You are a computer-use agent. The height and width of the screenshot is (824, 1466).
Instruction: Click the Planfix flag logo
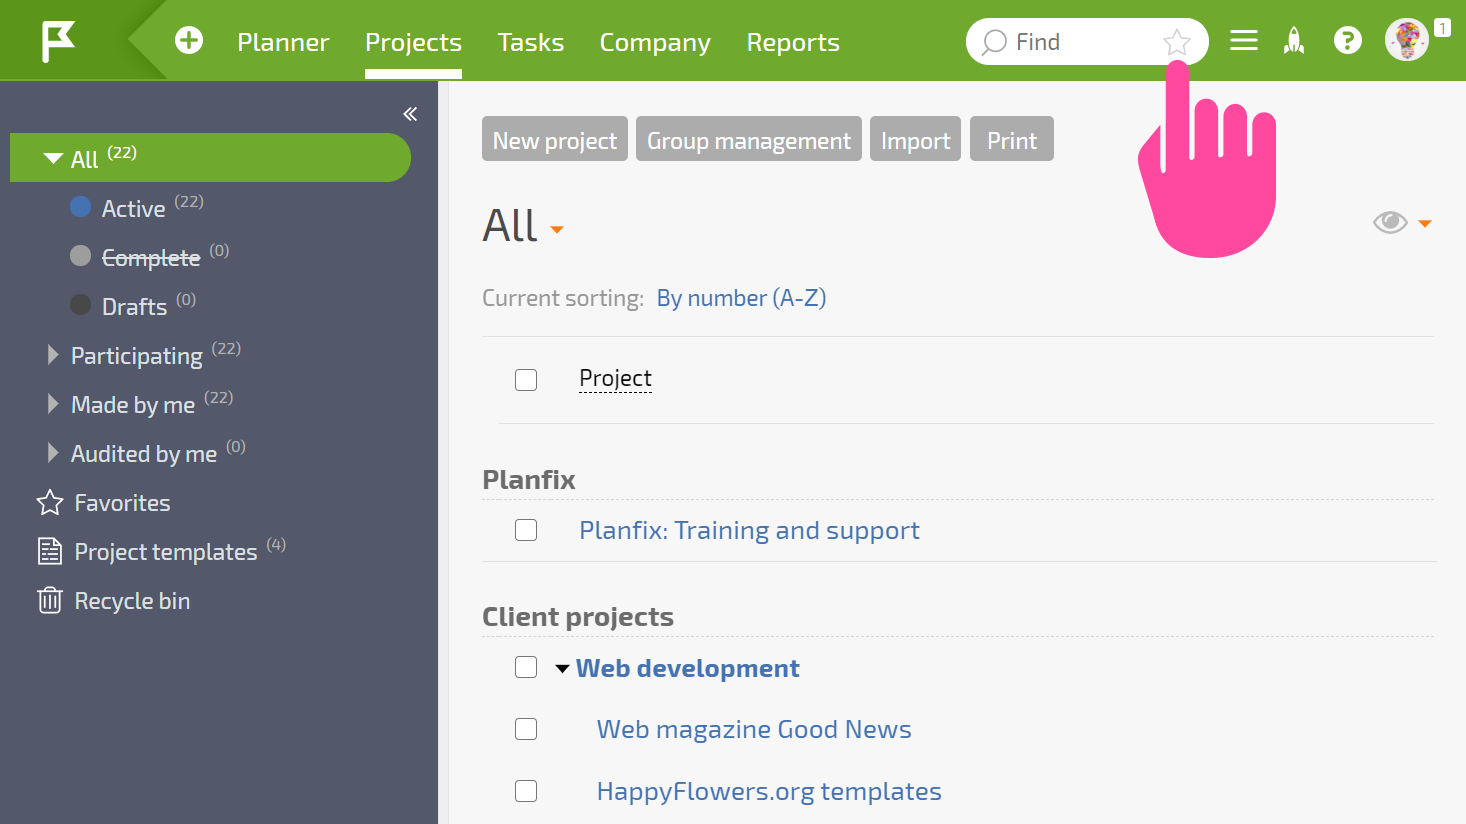point(58,41)
